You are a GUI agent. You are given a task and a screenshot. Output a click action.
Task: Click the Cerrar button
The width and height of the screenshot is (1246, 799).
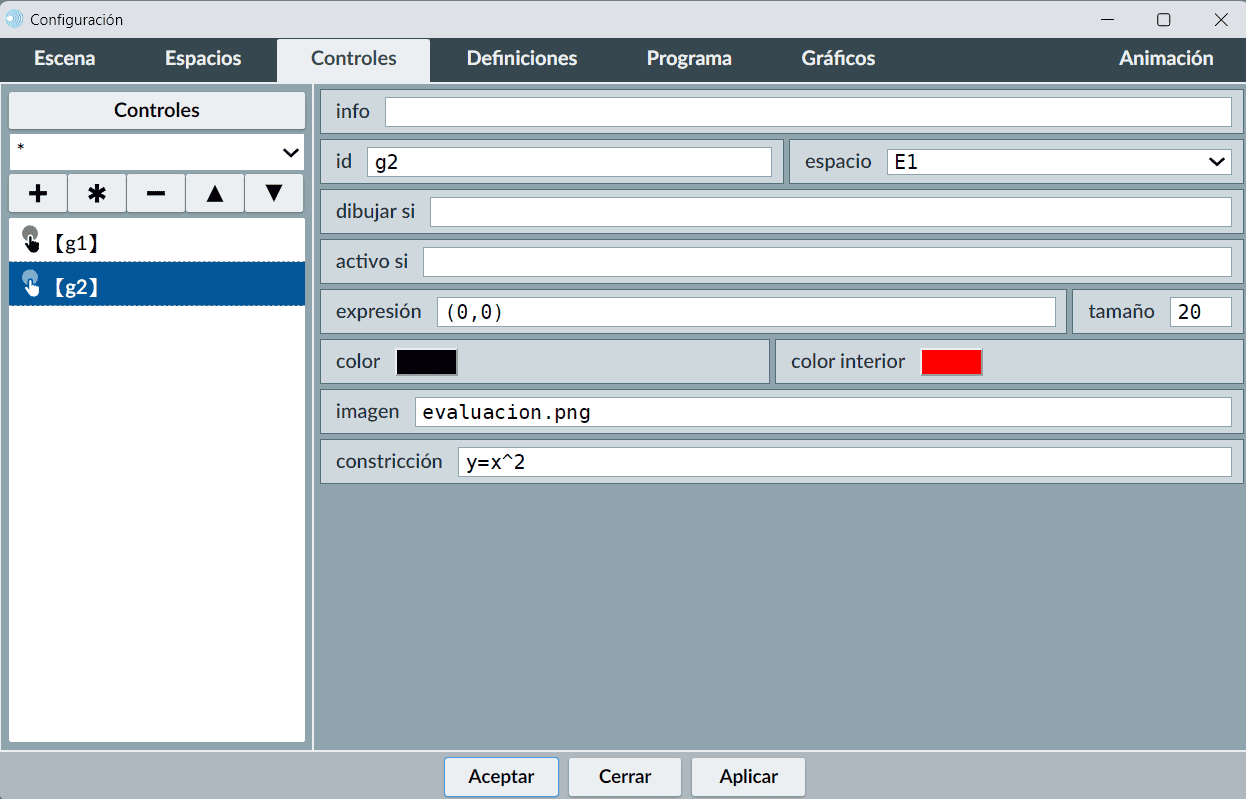coord(625,777)
